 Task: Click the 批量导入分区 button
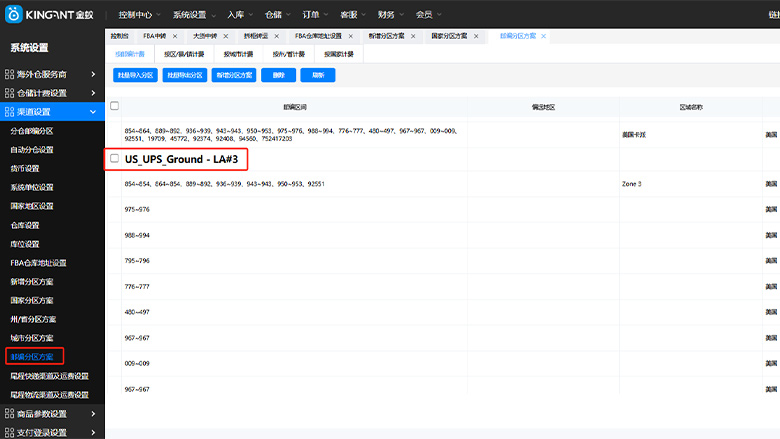click(134, 75)
